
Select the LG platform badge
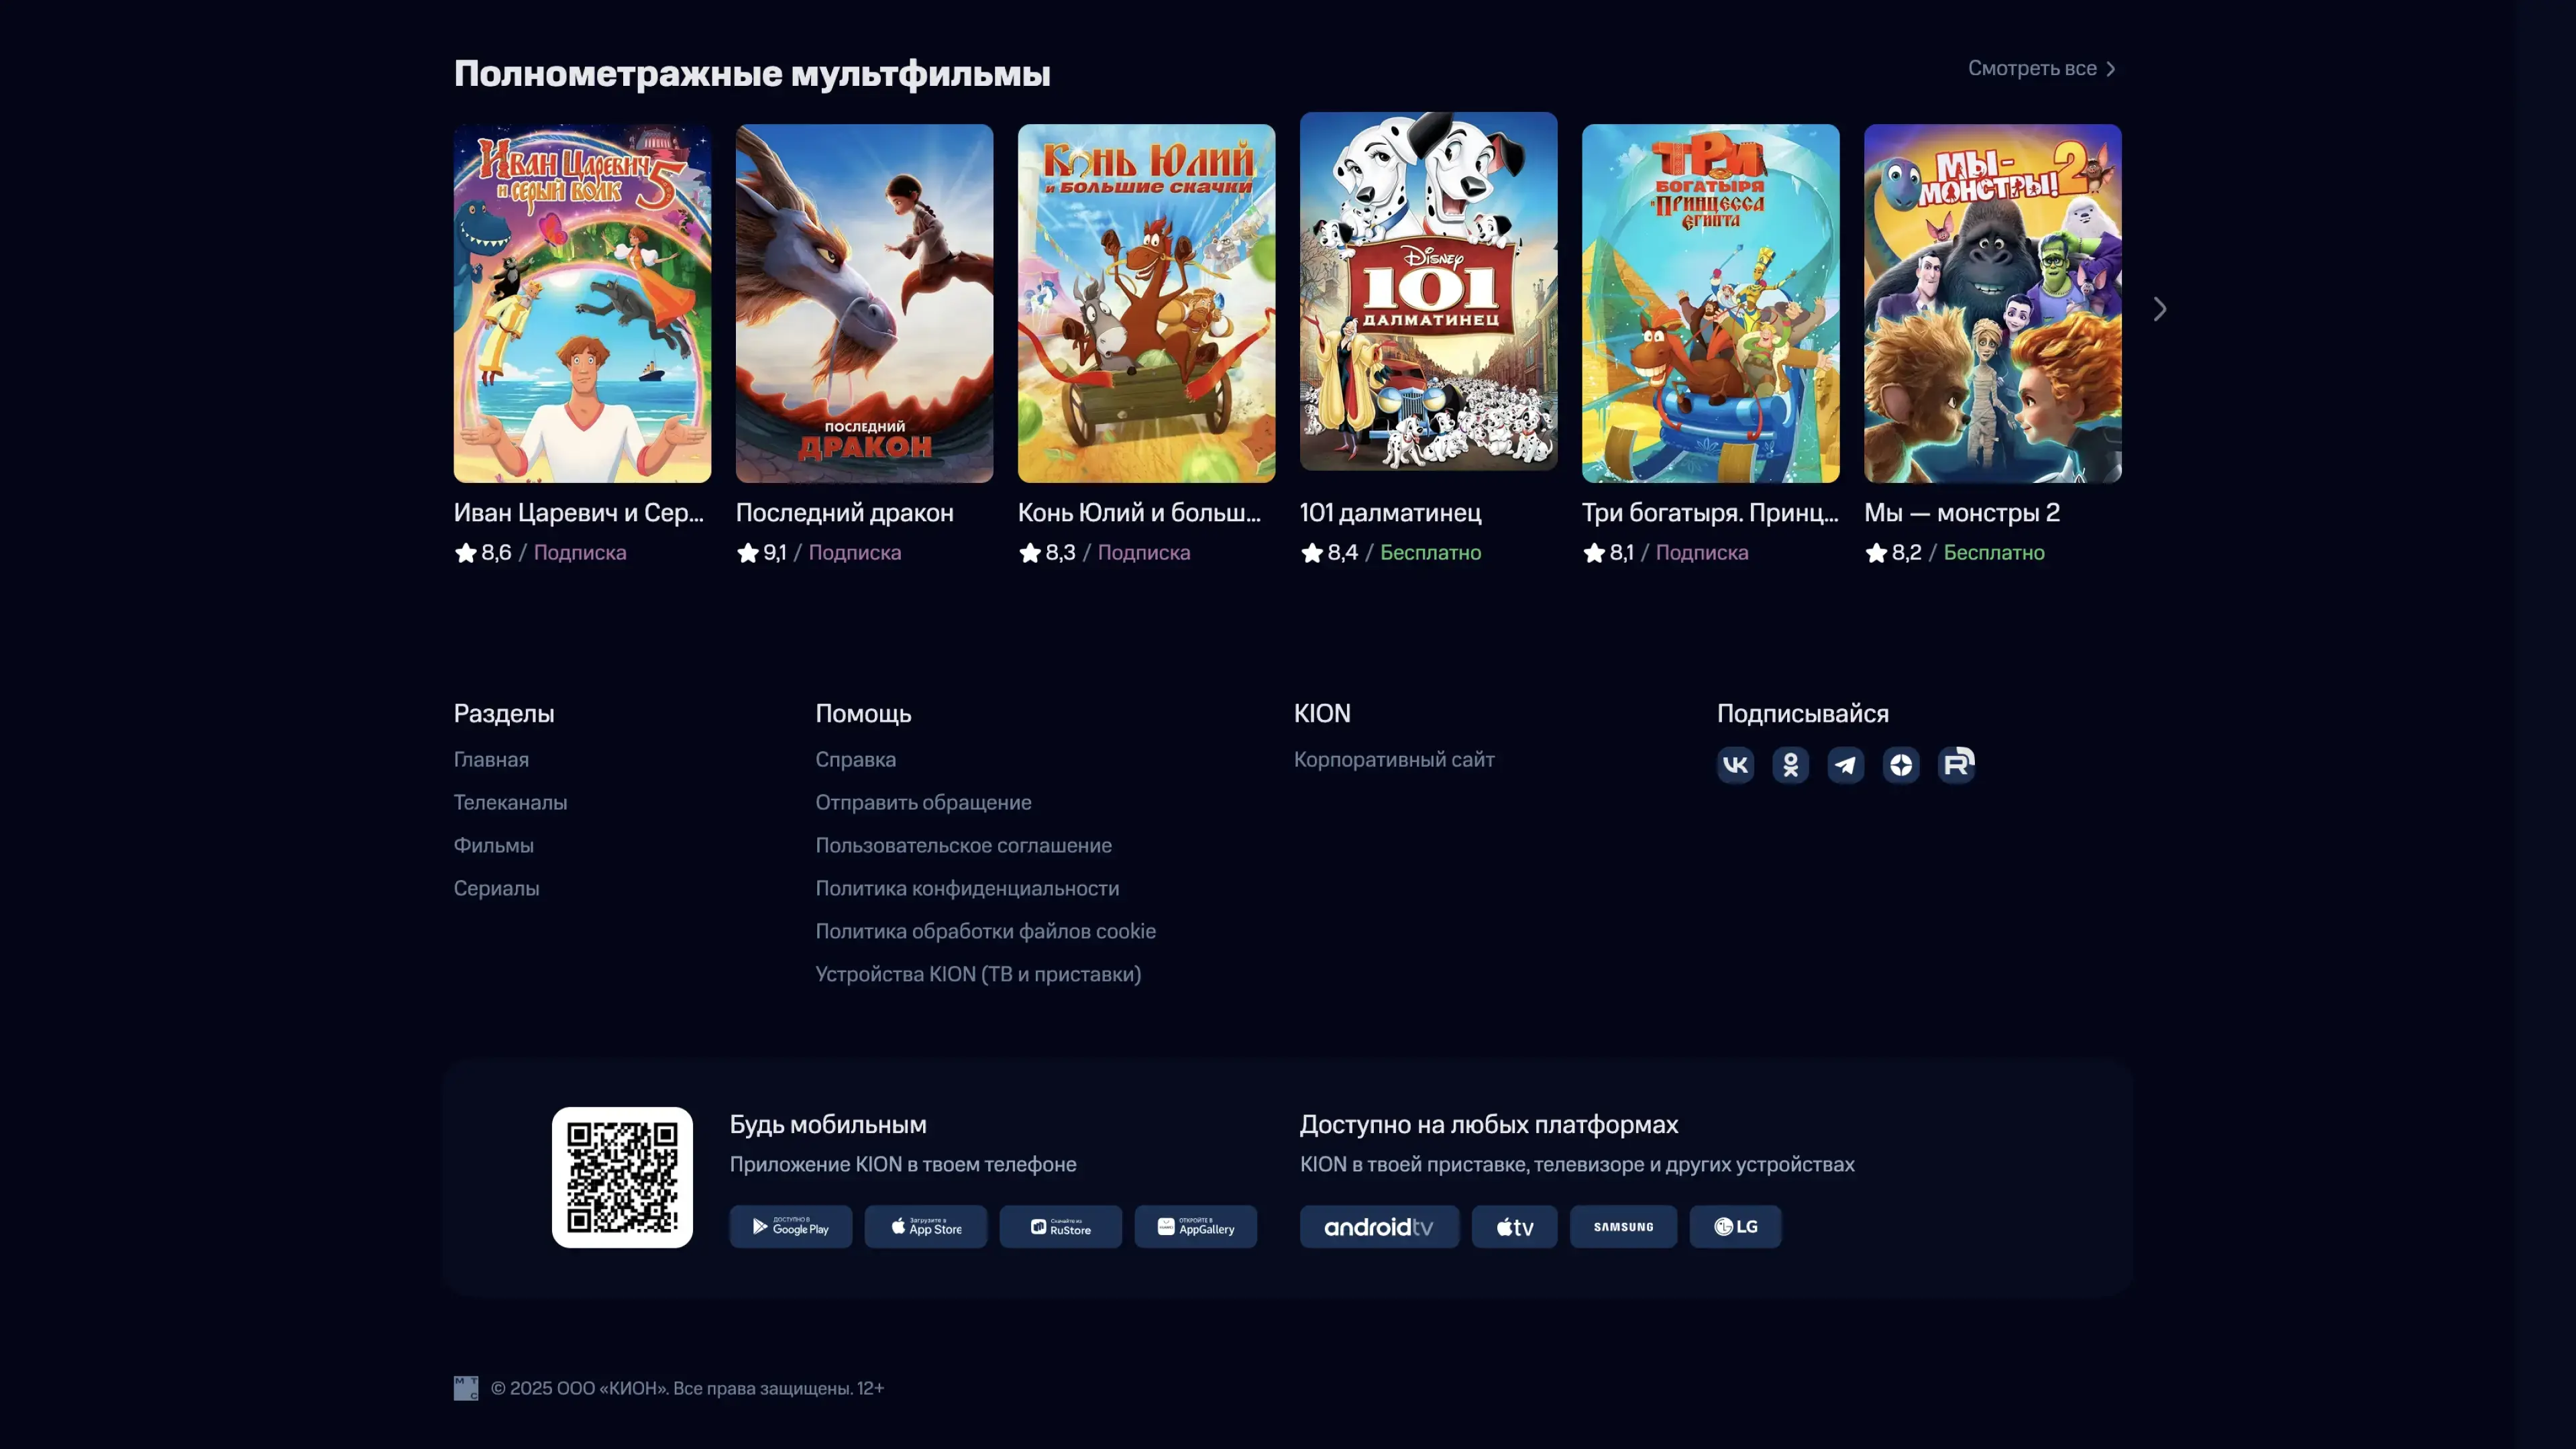[1735, 1227]
